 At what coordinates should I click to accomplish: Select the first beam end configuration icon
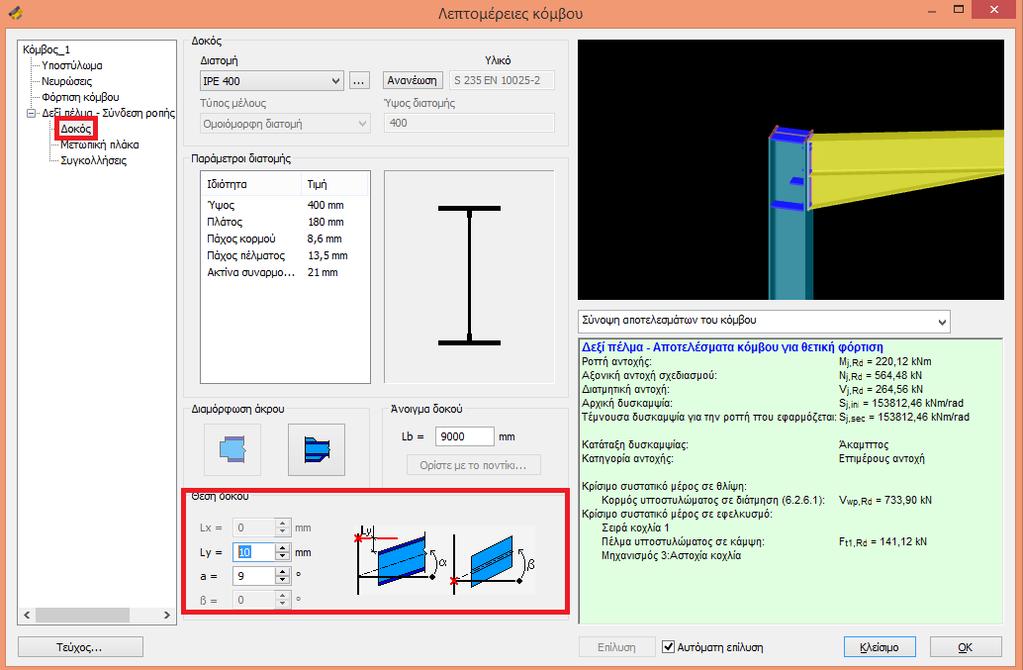pyautogui.click(x=232, y=449)
